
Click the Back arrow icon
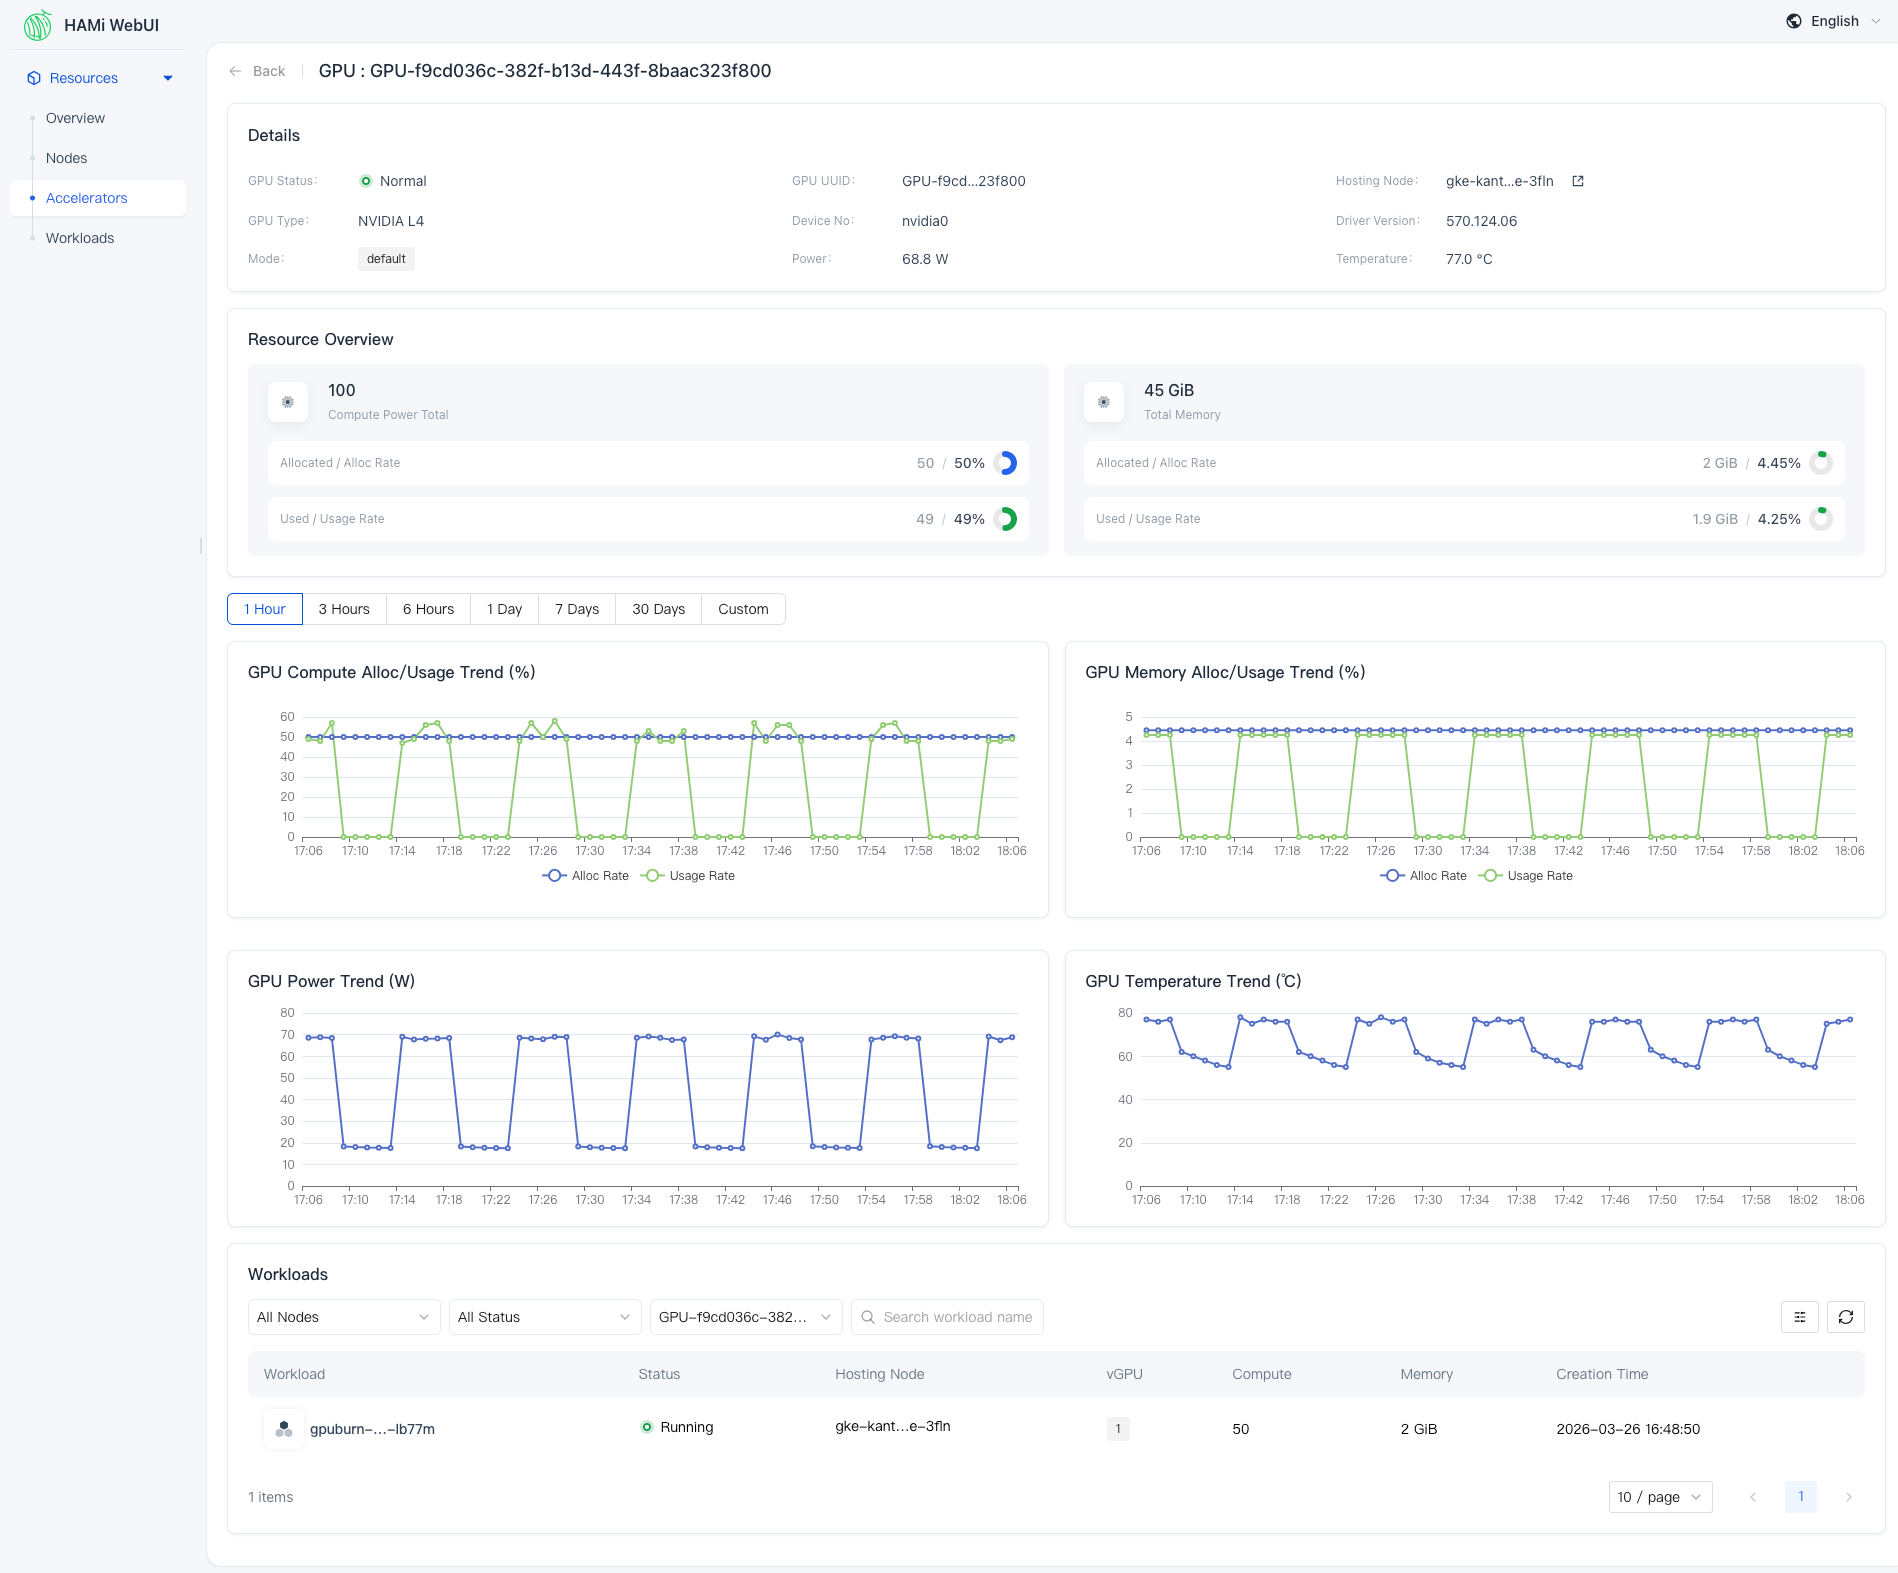pyautogui.click(x=235, y=71)
